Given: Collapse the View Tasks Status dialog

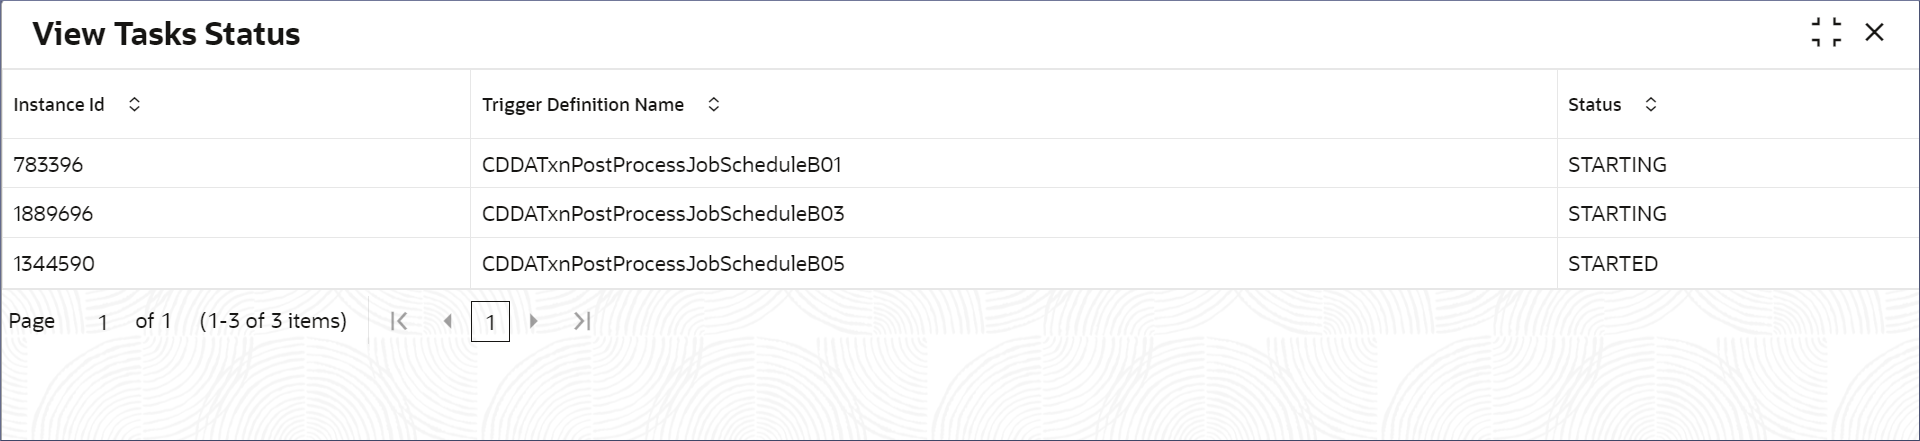Looking at the screenshot, I should tap(1826, 33).
